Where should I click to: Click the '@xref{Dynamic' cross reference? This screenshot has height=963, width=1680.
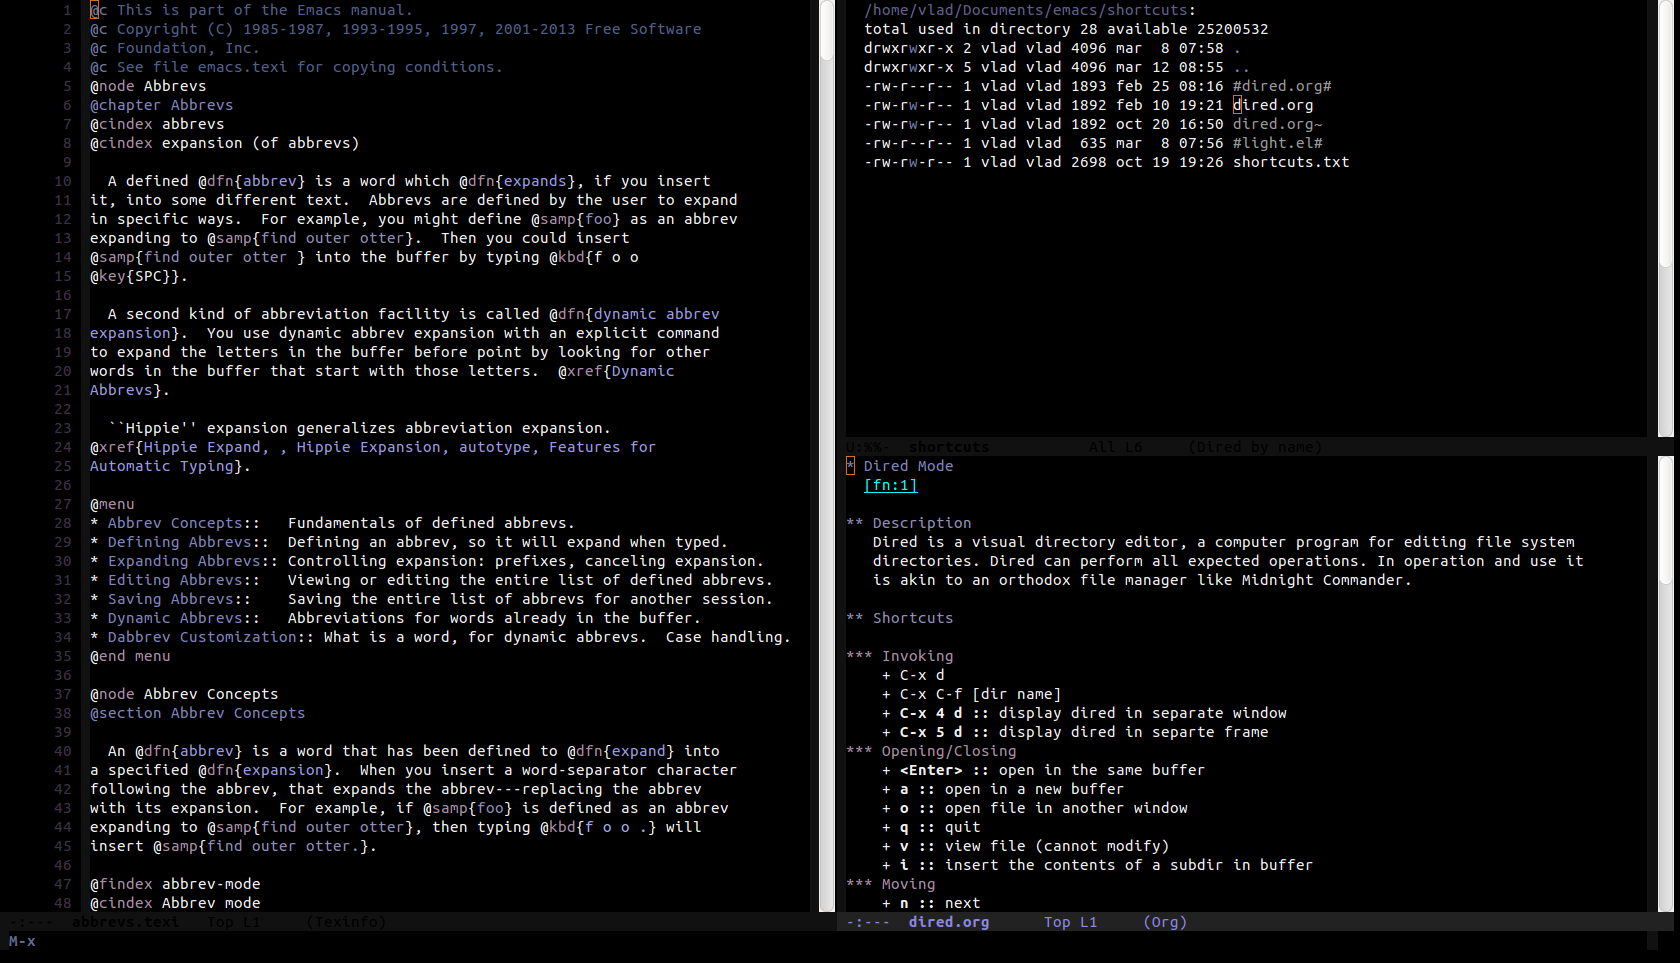616,371
